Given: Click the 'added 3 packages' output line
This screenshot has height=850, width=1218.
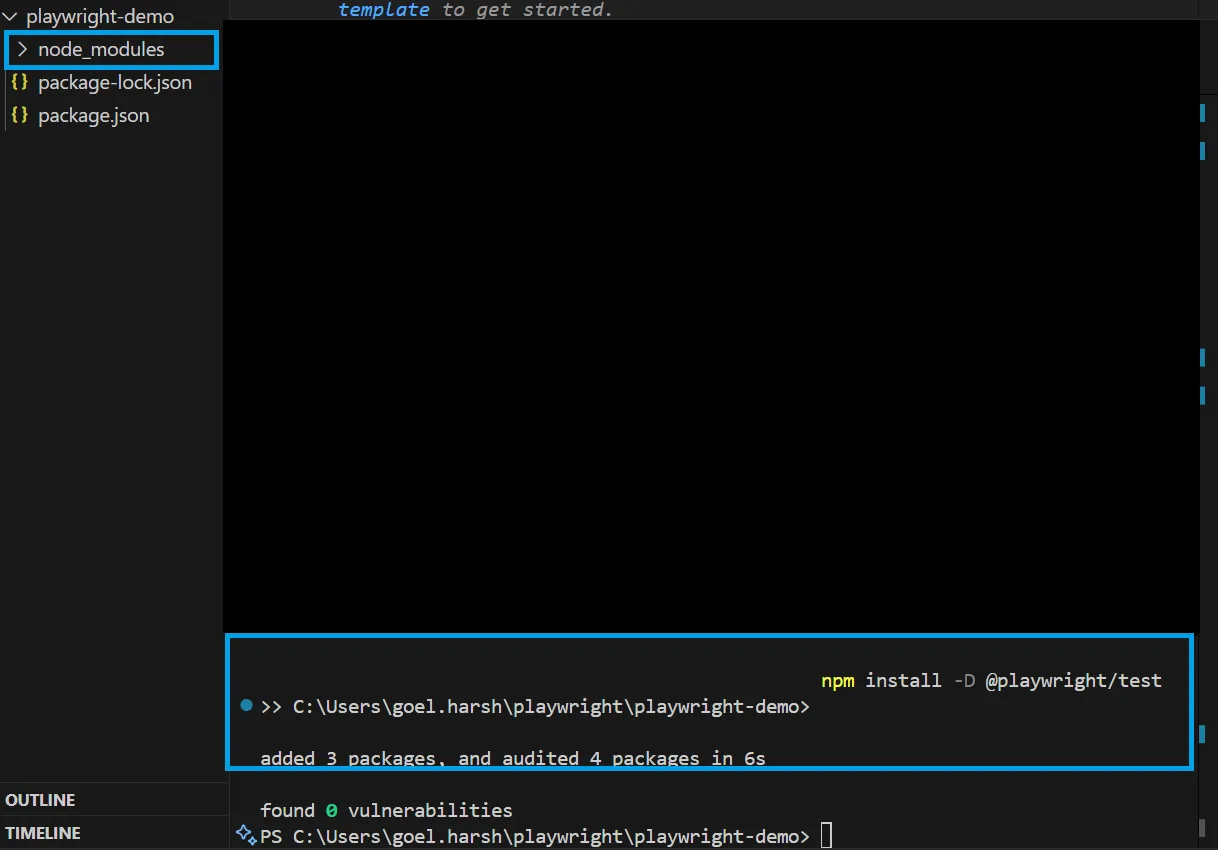Looking at the screenshot, I should tap(513, 758).
